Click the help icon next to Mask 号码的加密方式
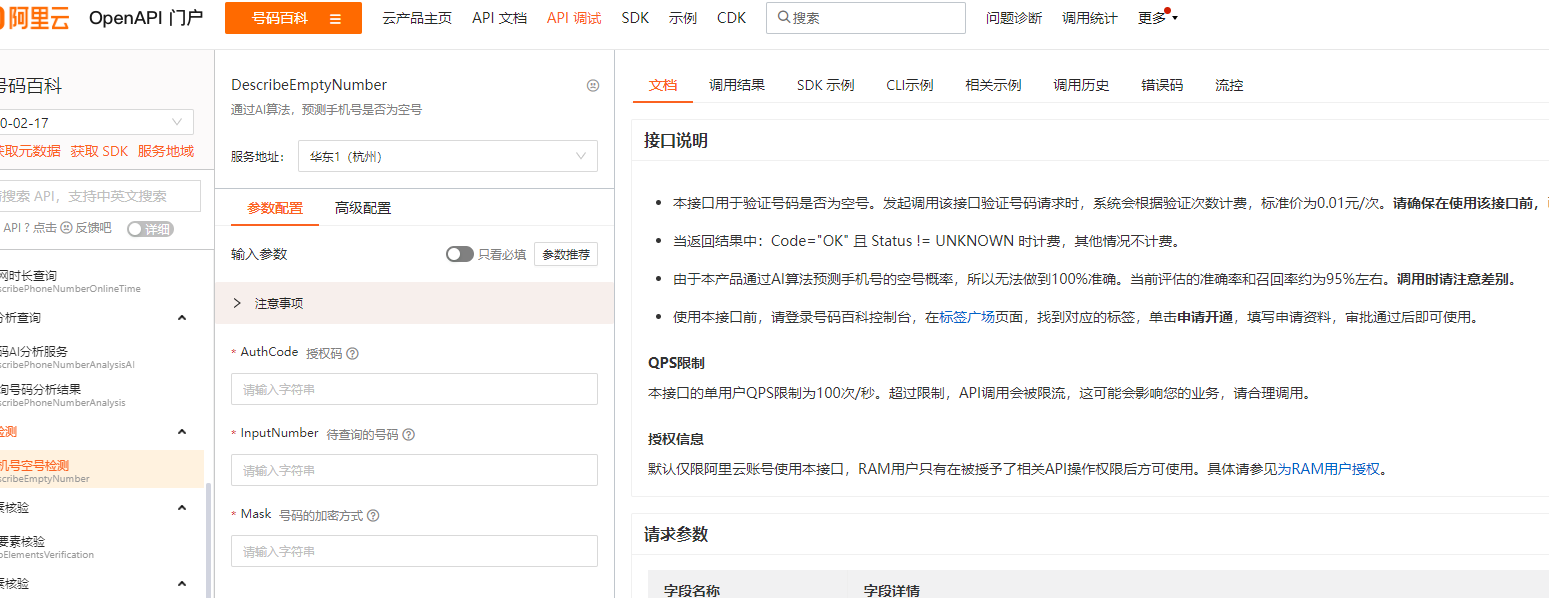 point(373,516)
